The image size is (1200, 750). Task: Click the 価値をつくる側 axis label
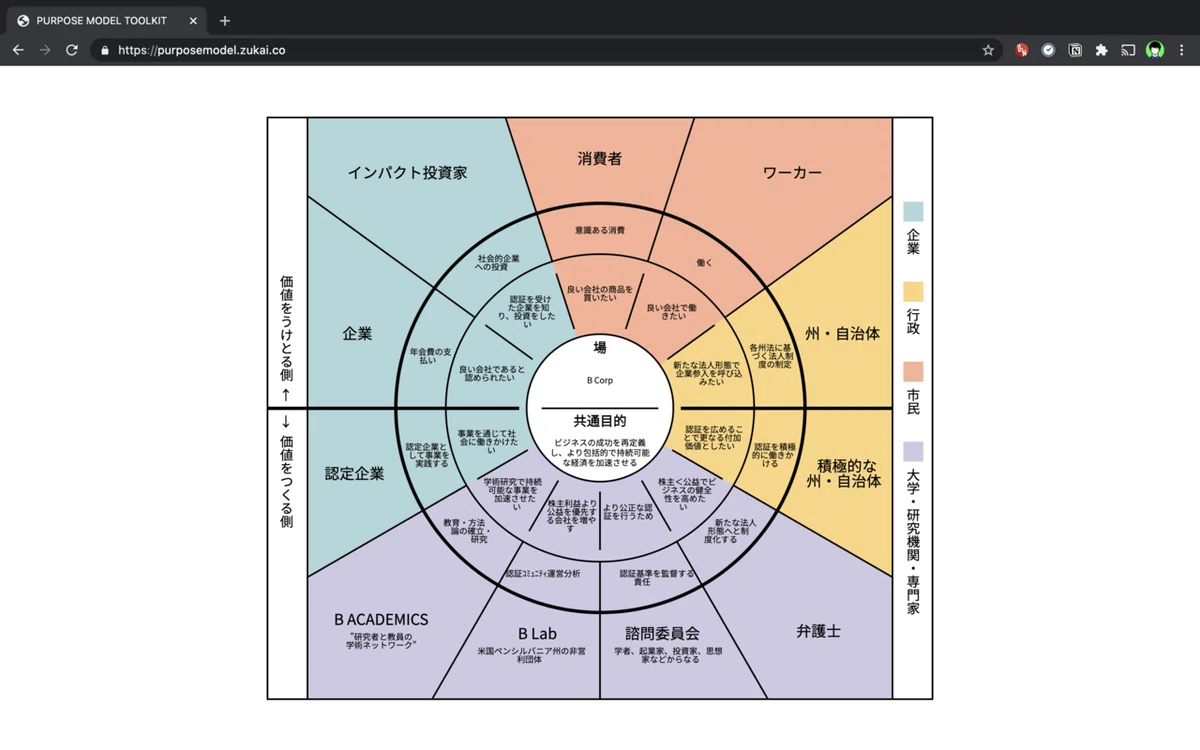point(287,480)
